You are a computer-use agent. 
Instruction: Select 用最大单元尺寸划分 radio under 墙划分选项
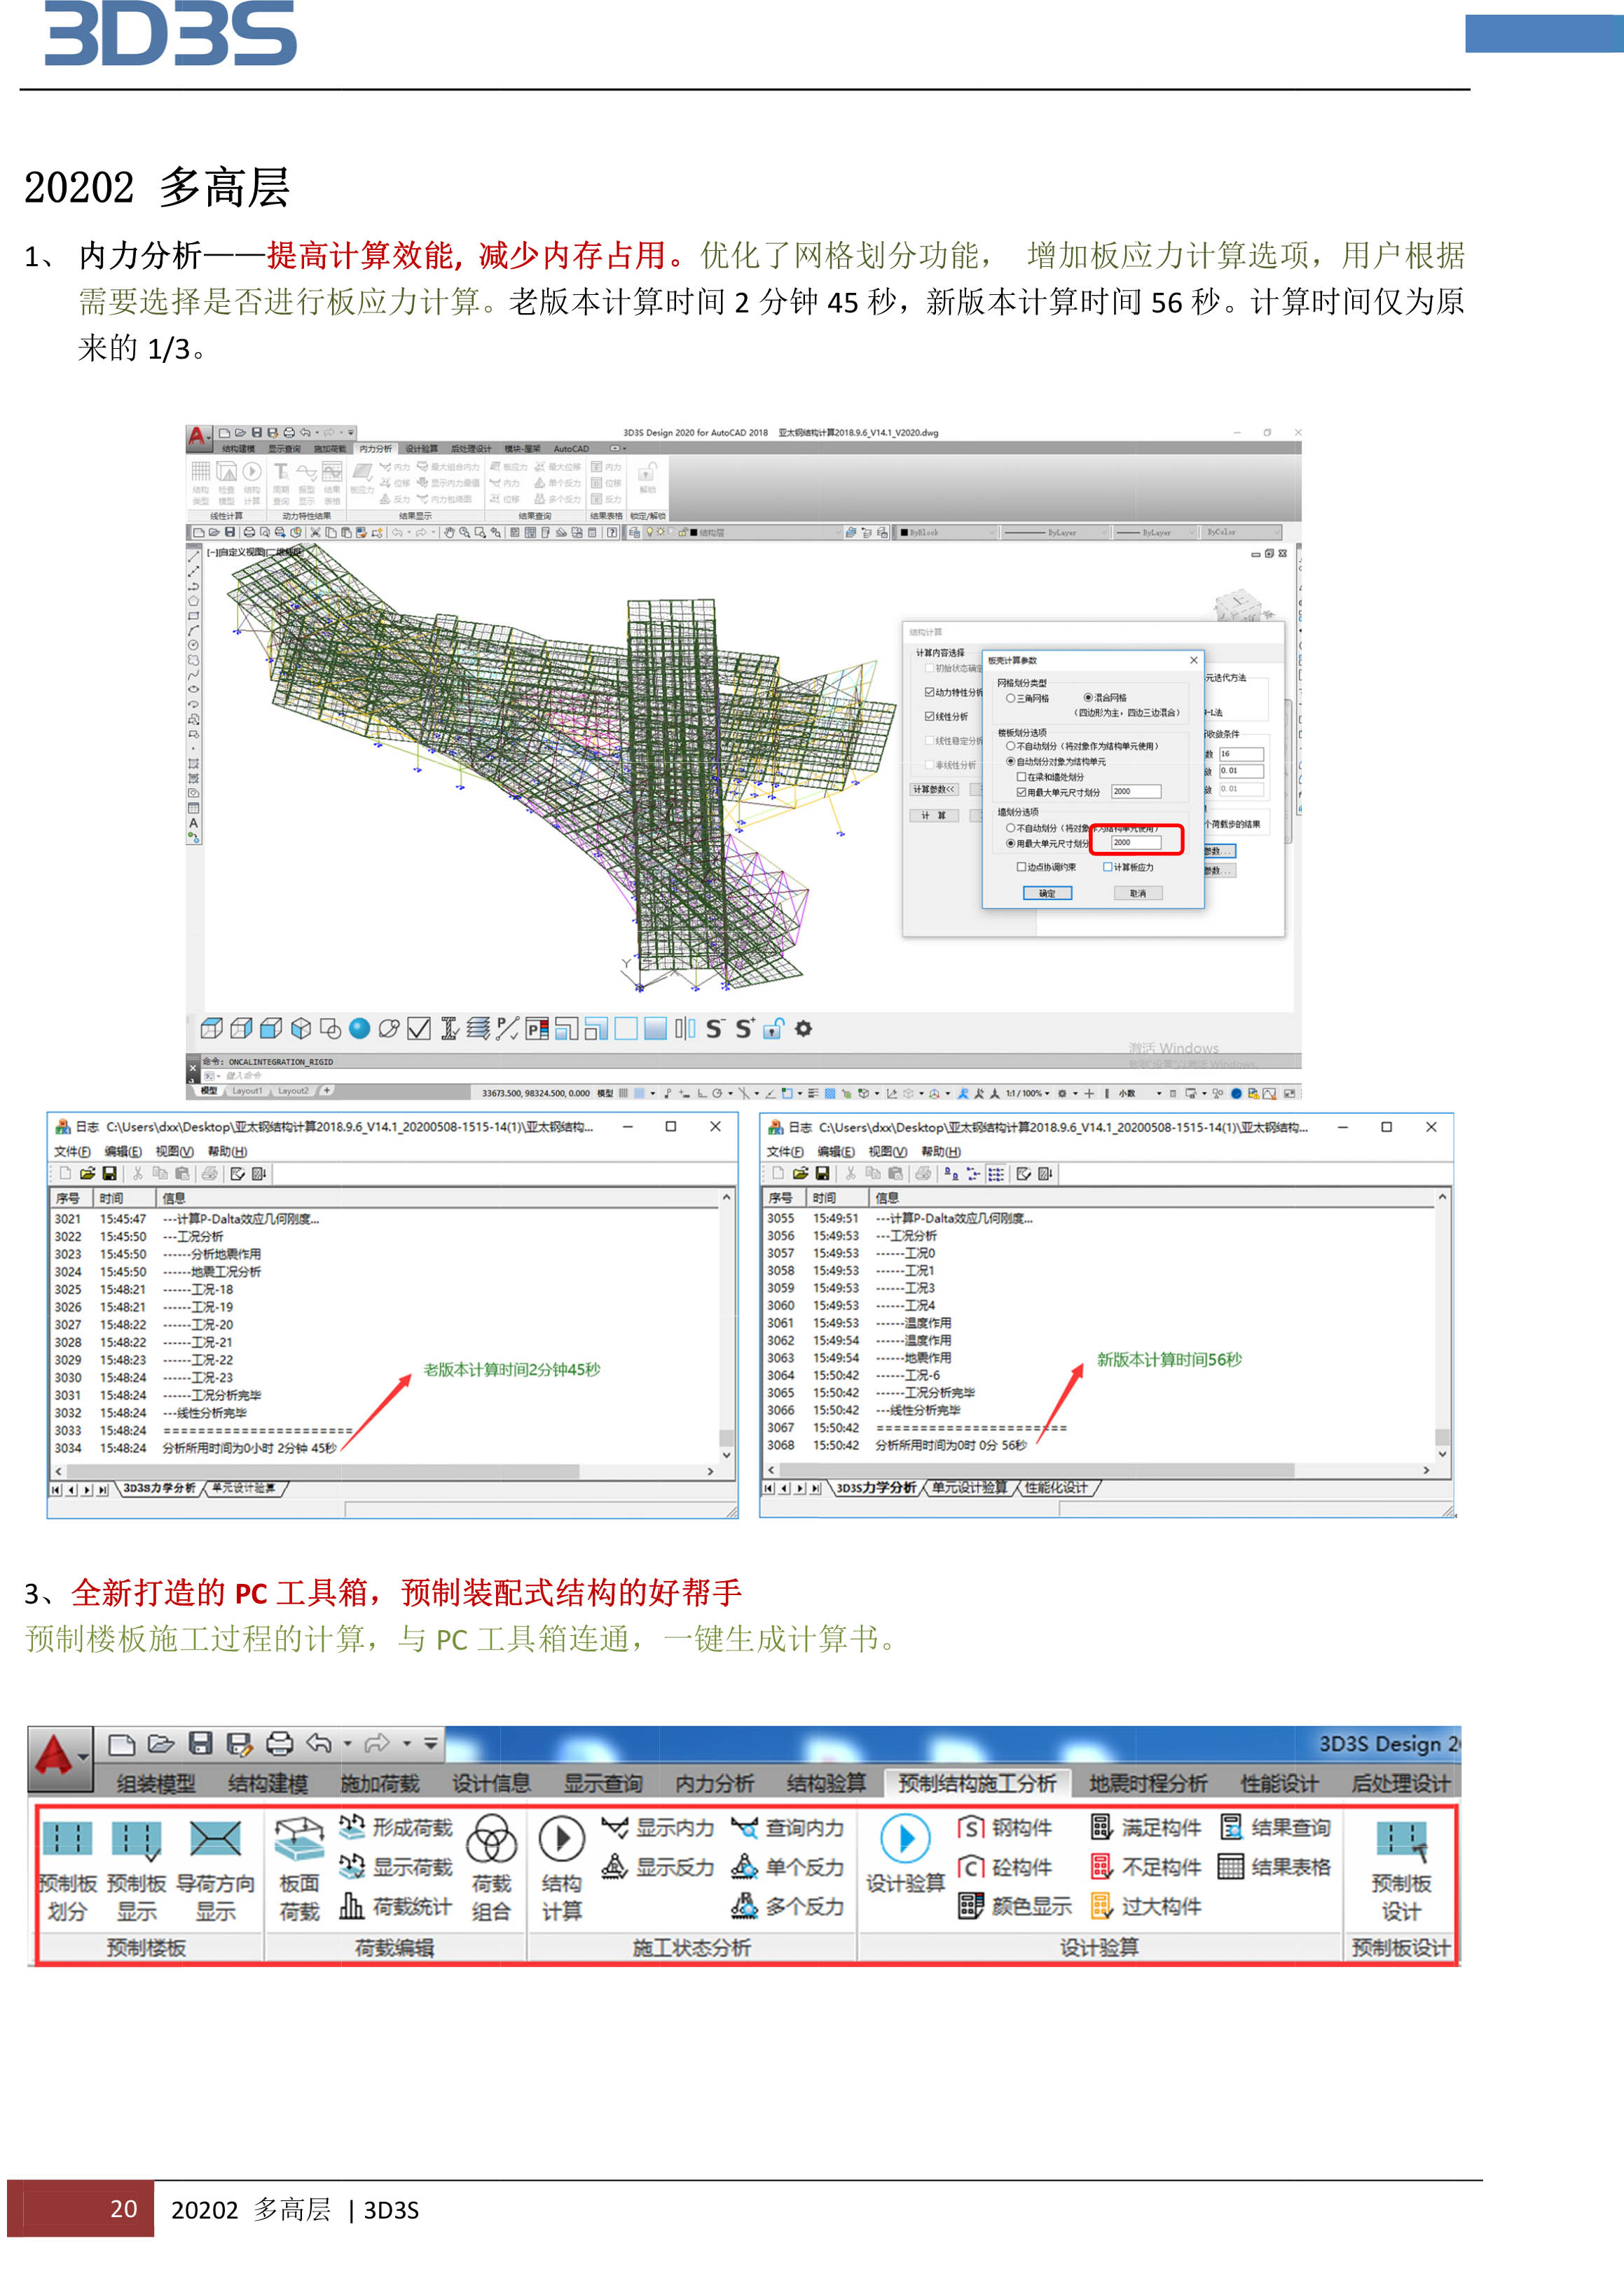(x=1010, y=844)
